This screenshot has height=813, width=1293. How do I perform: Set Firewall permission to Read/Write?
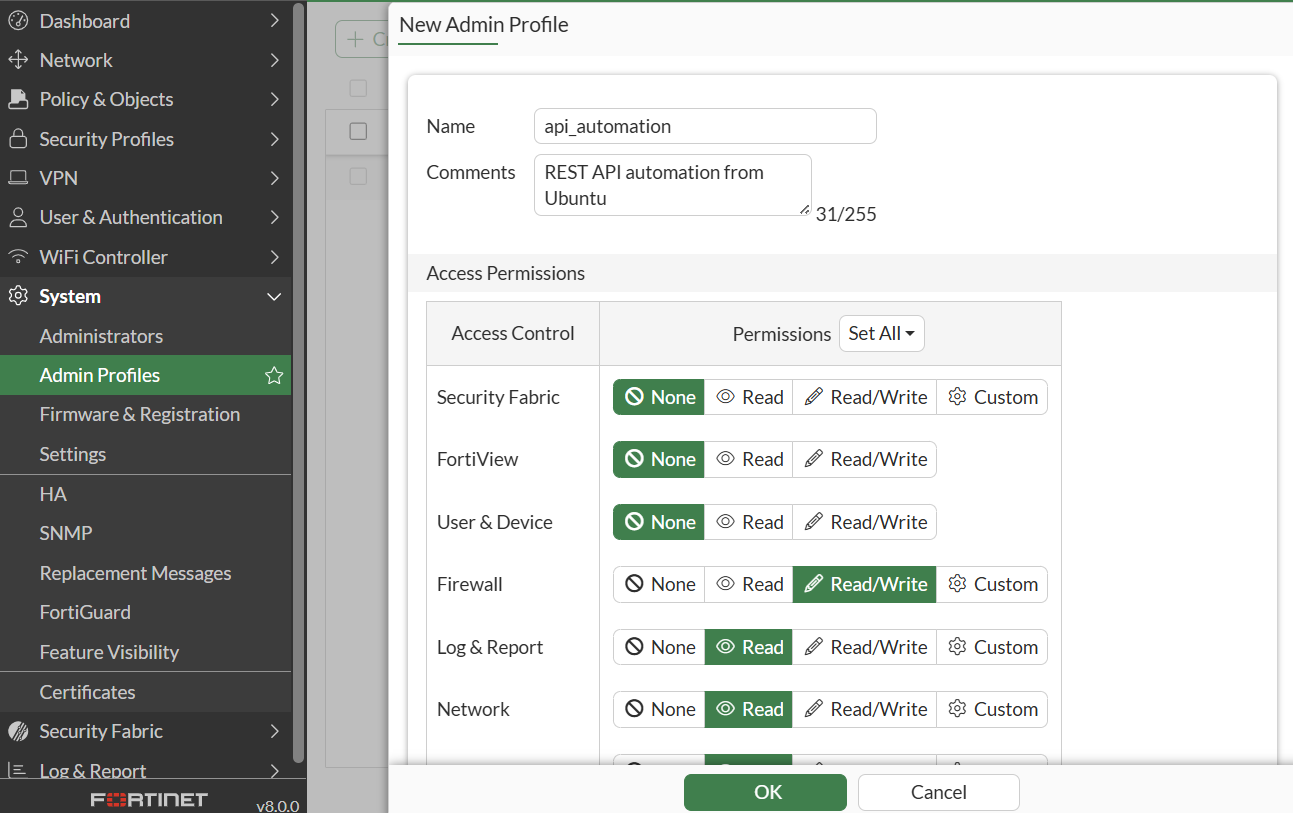click(x=865, y=584)
